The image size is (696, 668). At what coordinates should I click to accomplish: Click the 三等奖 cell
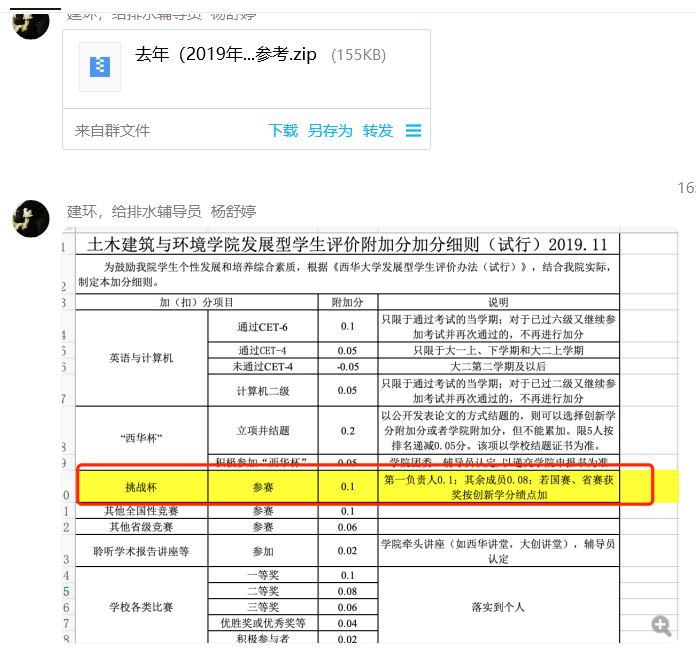click(x=263, y=607)
